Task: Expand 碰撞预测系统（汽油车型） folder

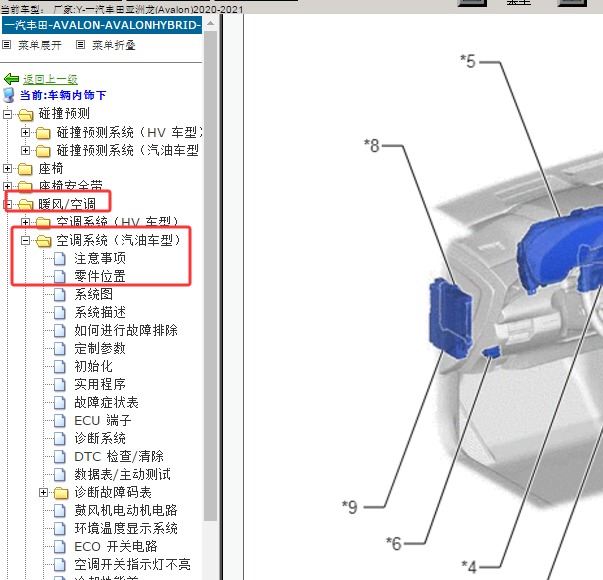Action: pyautogui.click(x=25, y=150)
